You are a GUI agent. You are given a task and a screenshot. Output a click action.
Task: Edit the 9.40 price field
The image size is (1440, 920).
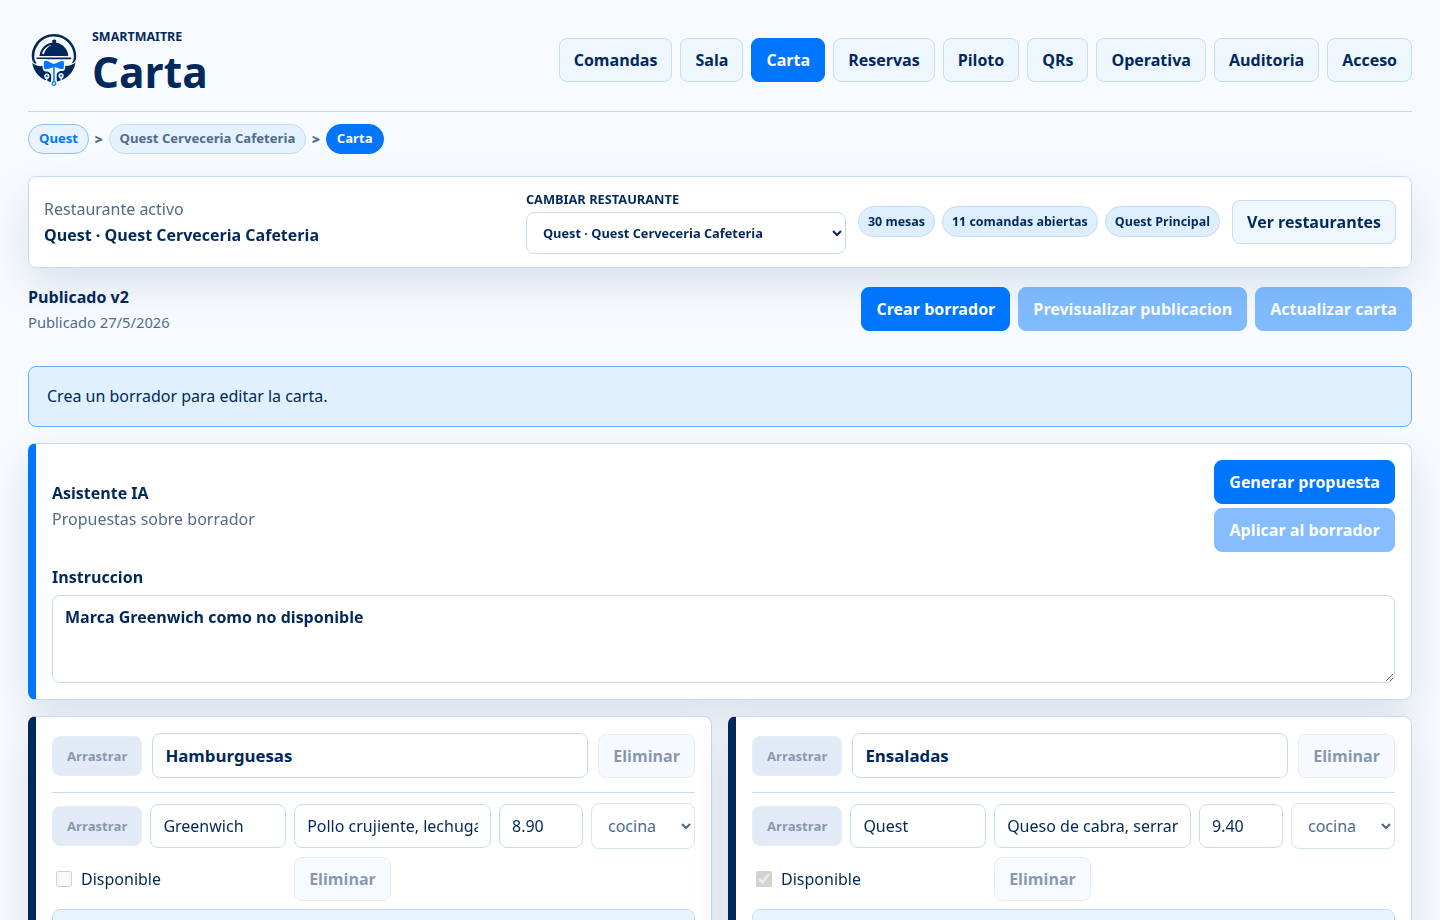click(x=1241, y=826)
